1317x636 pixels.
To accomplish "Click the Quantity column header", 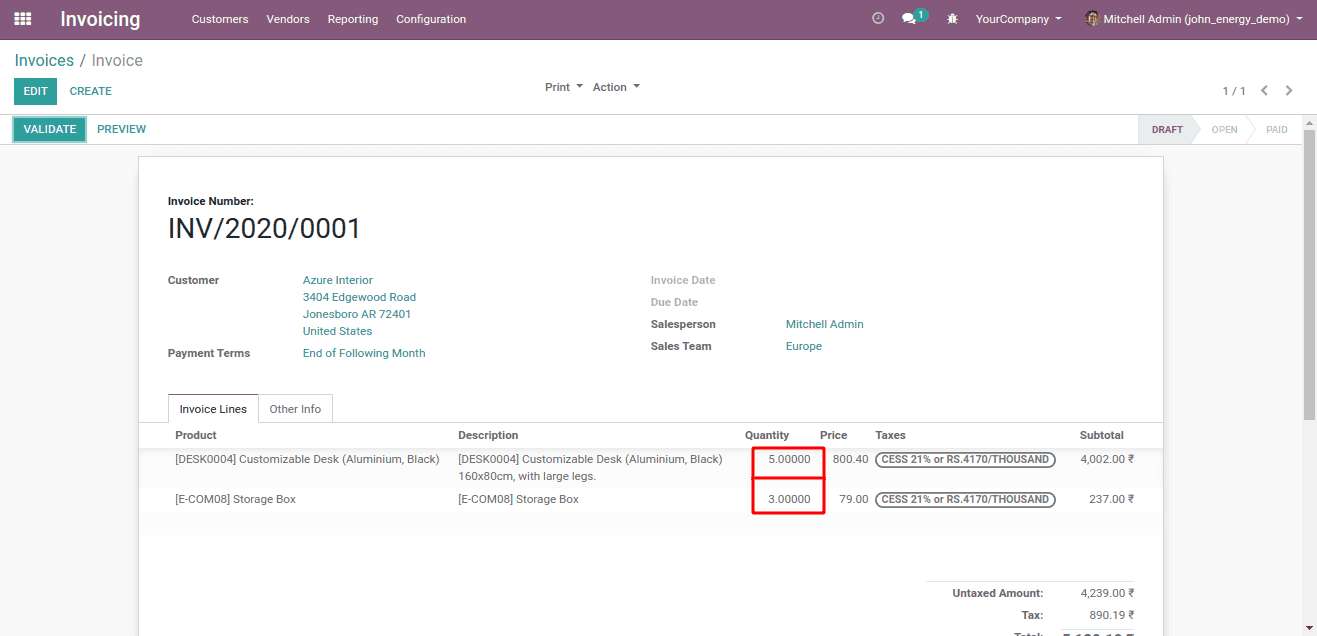I will tap(767, 435).
